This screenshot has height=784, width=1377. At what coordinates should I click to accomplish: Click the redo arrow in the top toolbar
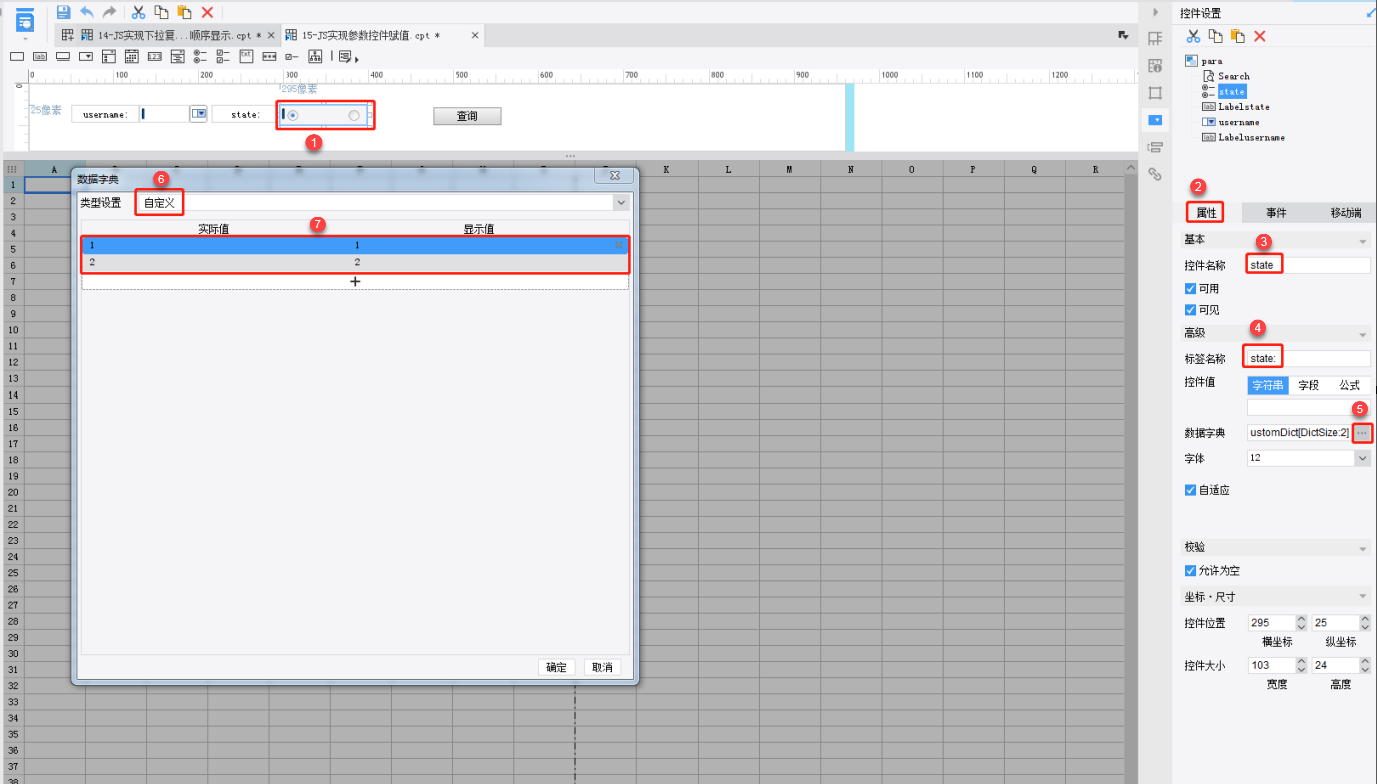[x=109, y=12]
